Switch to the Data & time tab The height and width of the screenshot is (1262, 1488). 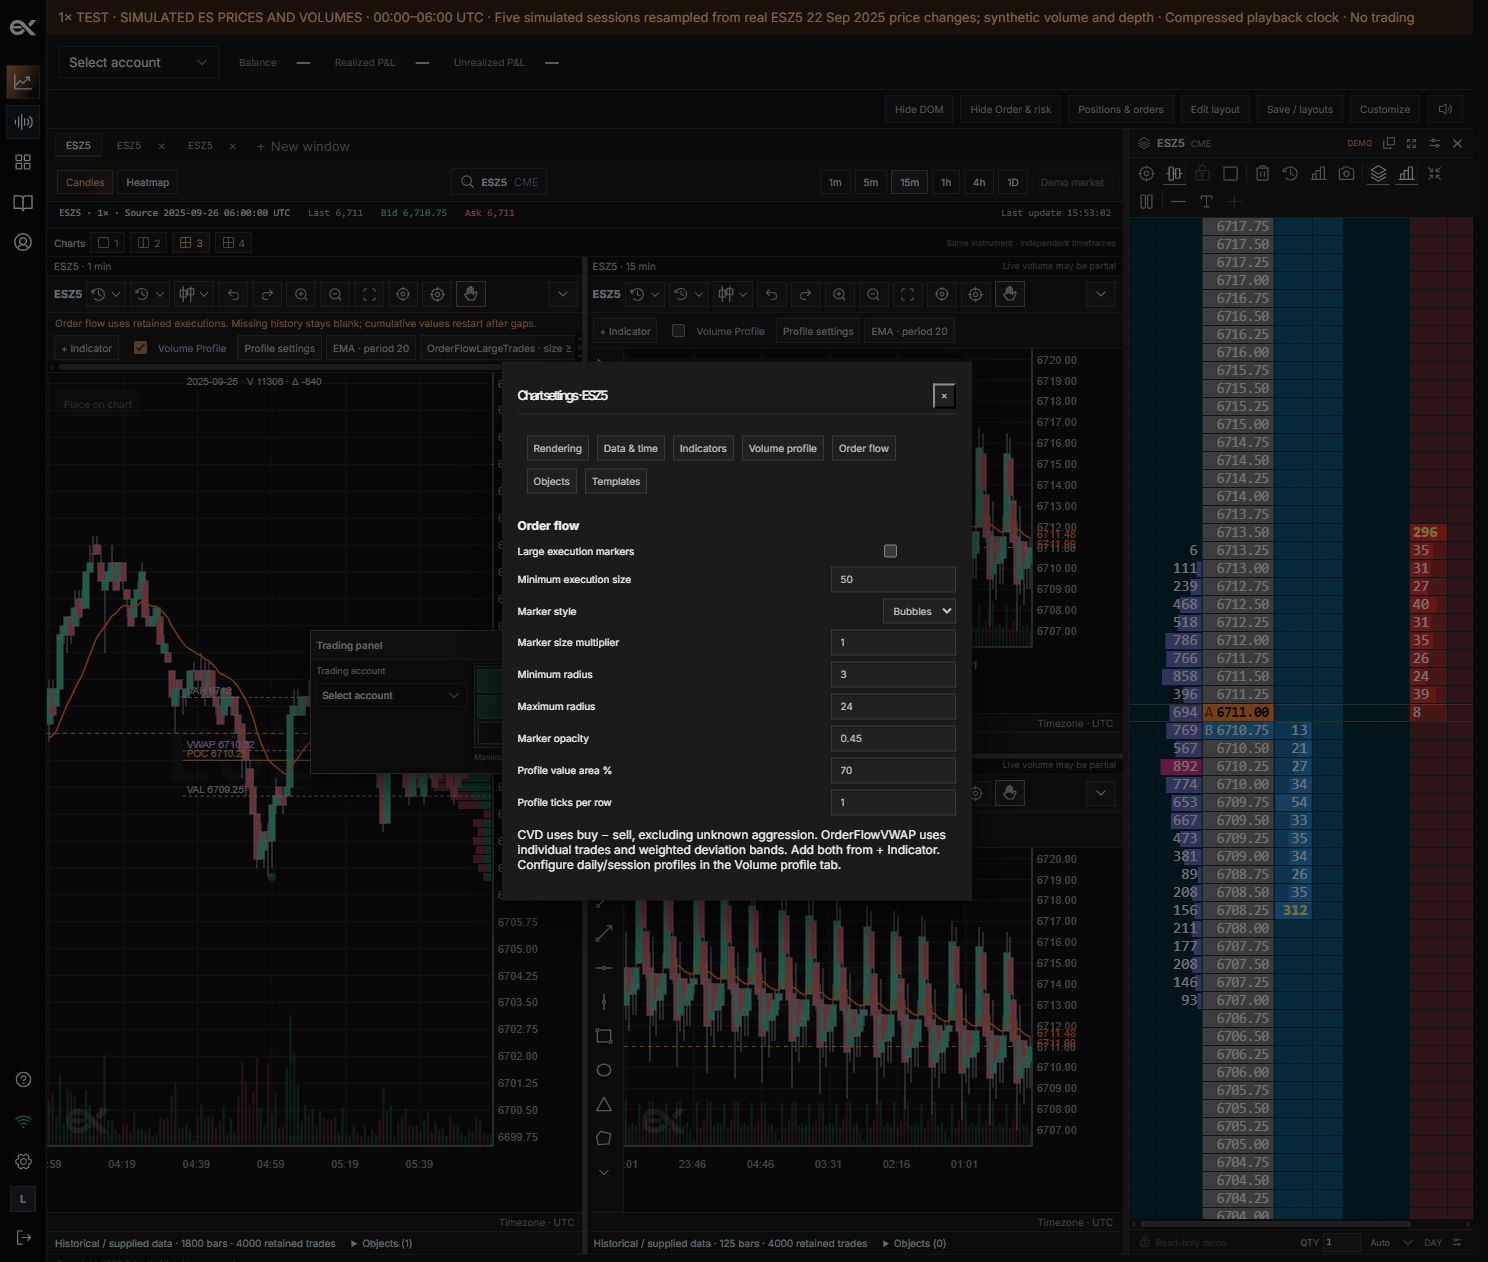[631, 448]
